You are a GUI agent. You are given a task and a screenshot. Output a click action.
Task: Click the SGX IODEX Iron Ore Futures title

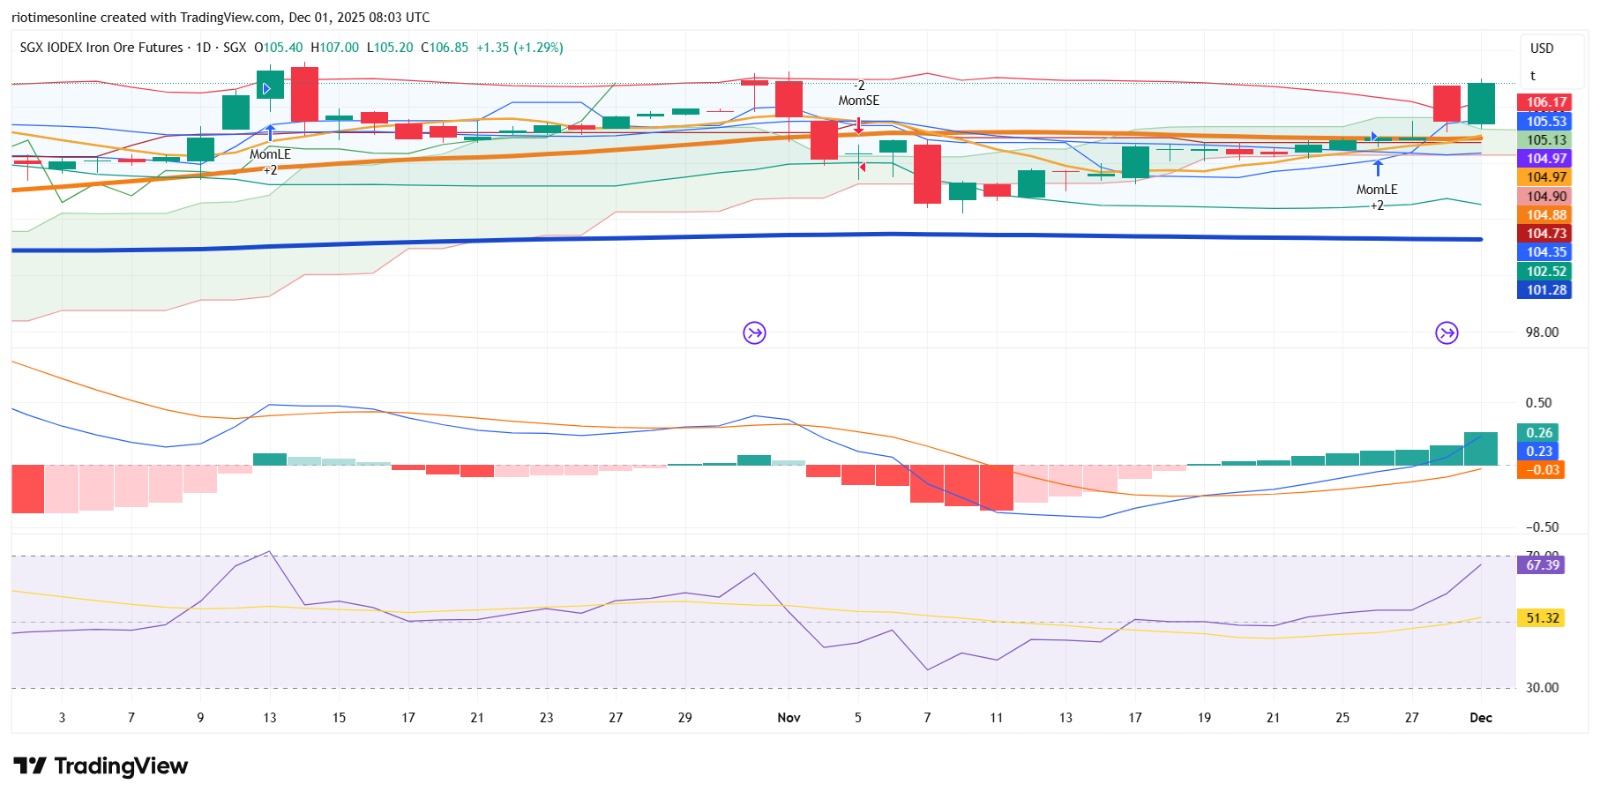tap(101, 47)
